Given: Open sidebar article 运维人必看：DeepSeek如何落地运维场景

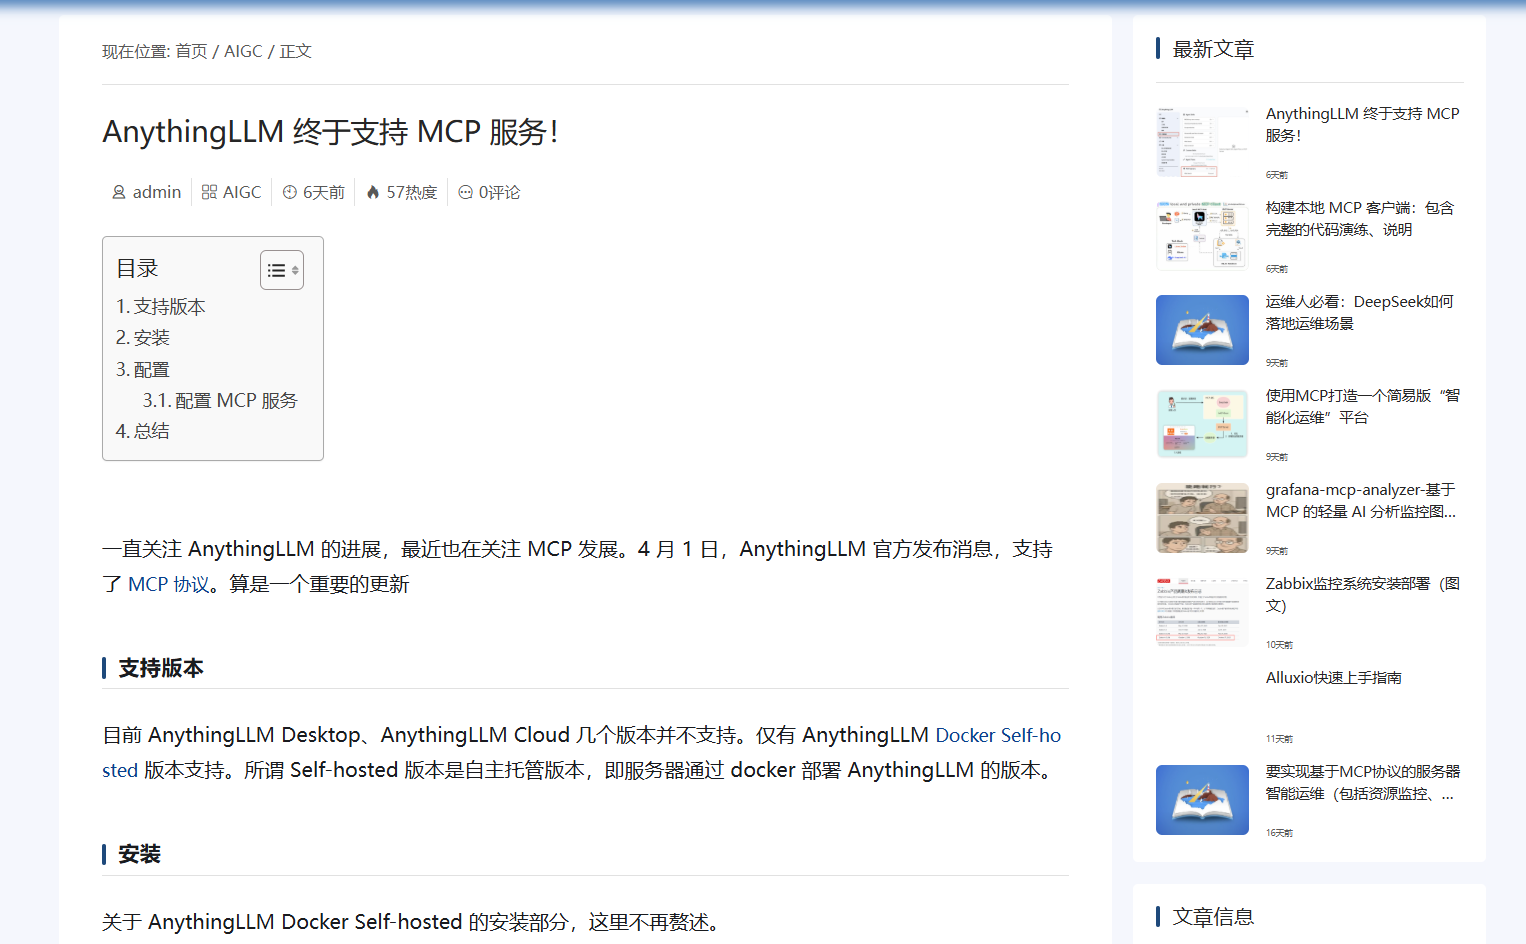Looking at the screenshot, I should [x=1360, y=313].
